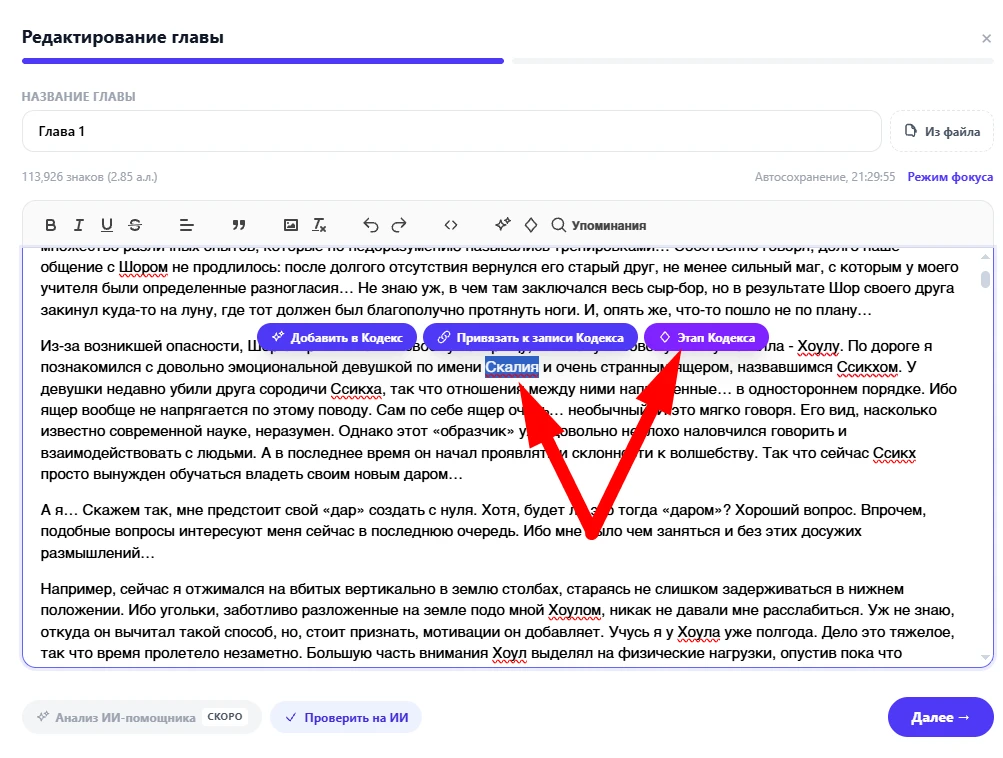The width and height of the screenshot is (1003, 758).
Task: Click the scrollbar down arrow in the editor
Action: [x=986, y=657]
